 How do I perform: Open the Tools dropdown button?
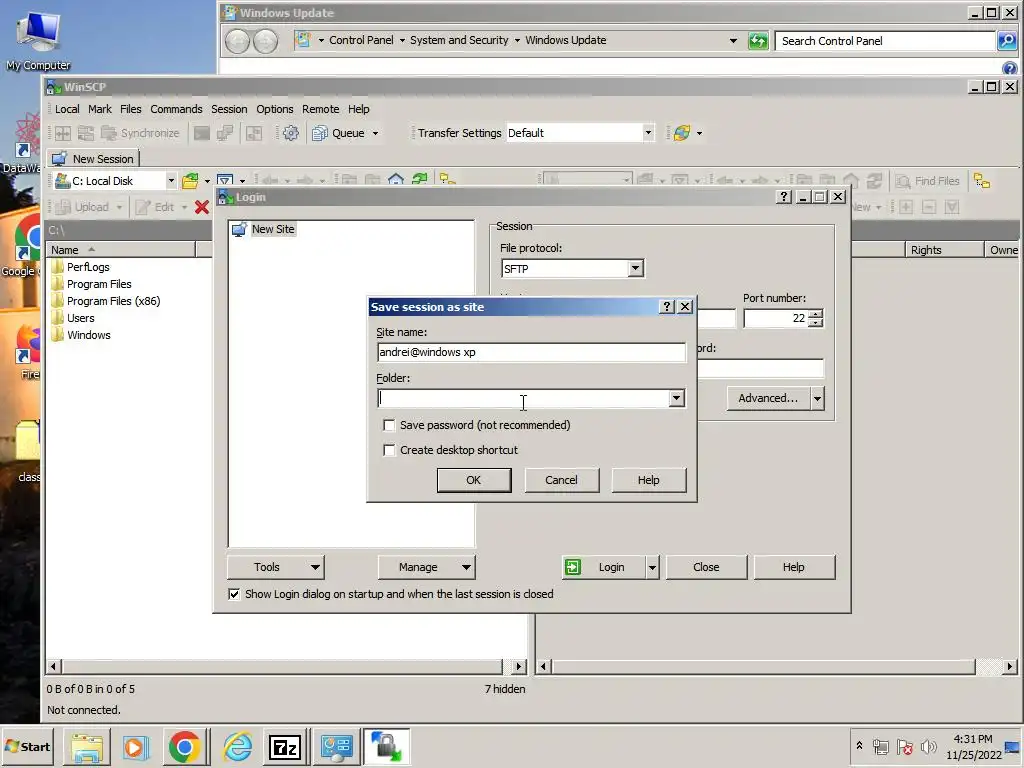point(276,567)
